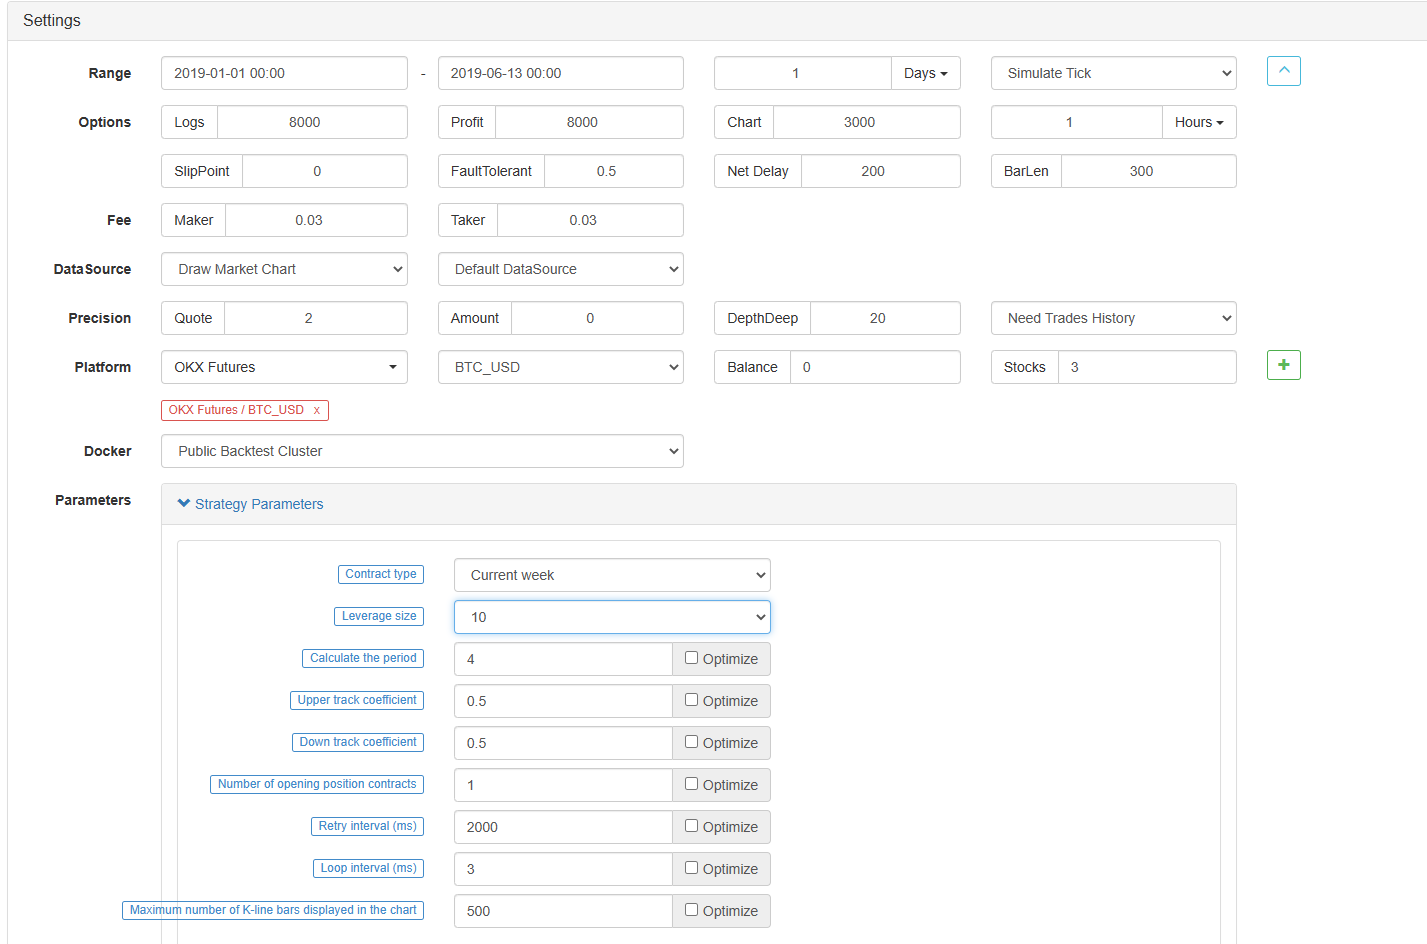Open the Hours unit dropdown
This screenshot has height=944, width=1427.
point(1199,122)
